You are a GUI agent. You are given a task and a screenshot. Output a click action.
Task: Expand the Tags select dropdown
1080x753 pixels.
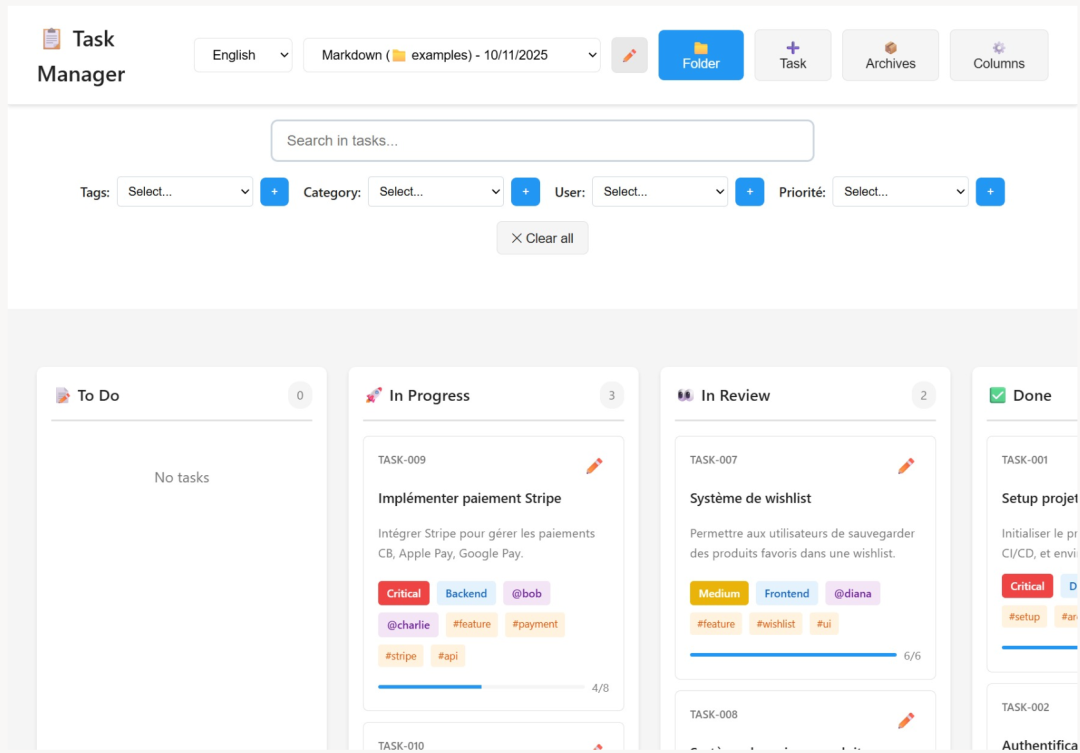coord(185,192)
